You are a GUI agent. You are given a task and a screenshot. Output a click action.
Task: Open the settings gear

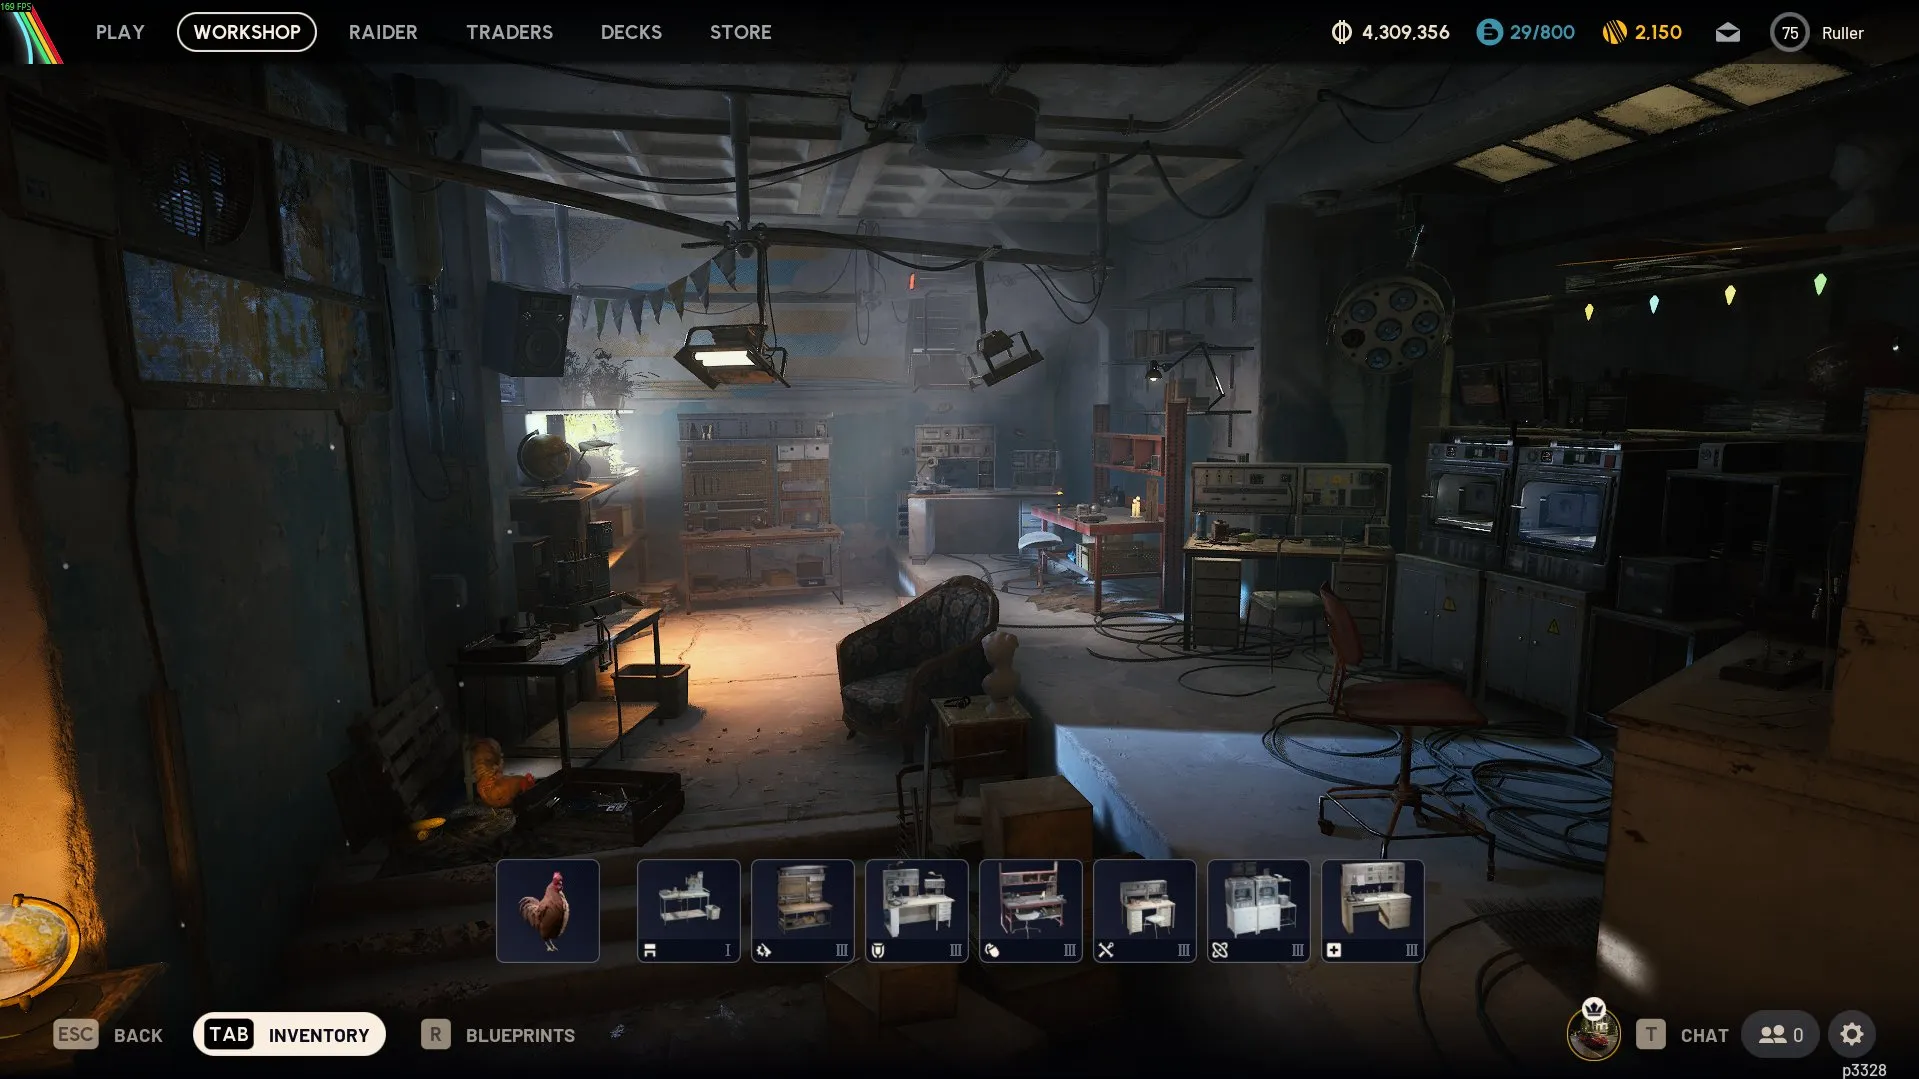tap(1851, 1034)
